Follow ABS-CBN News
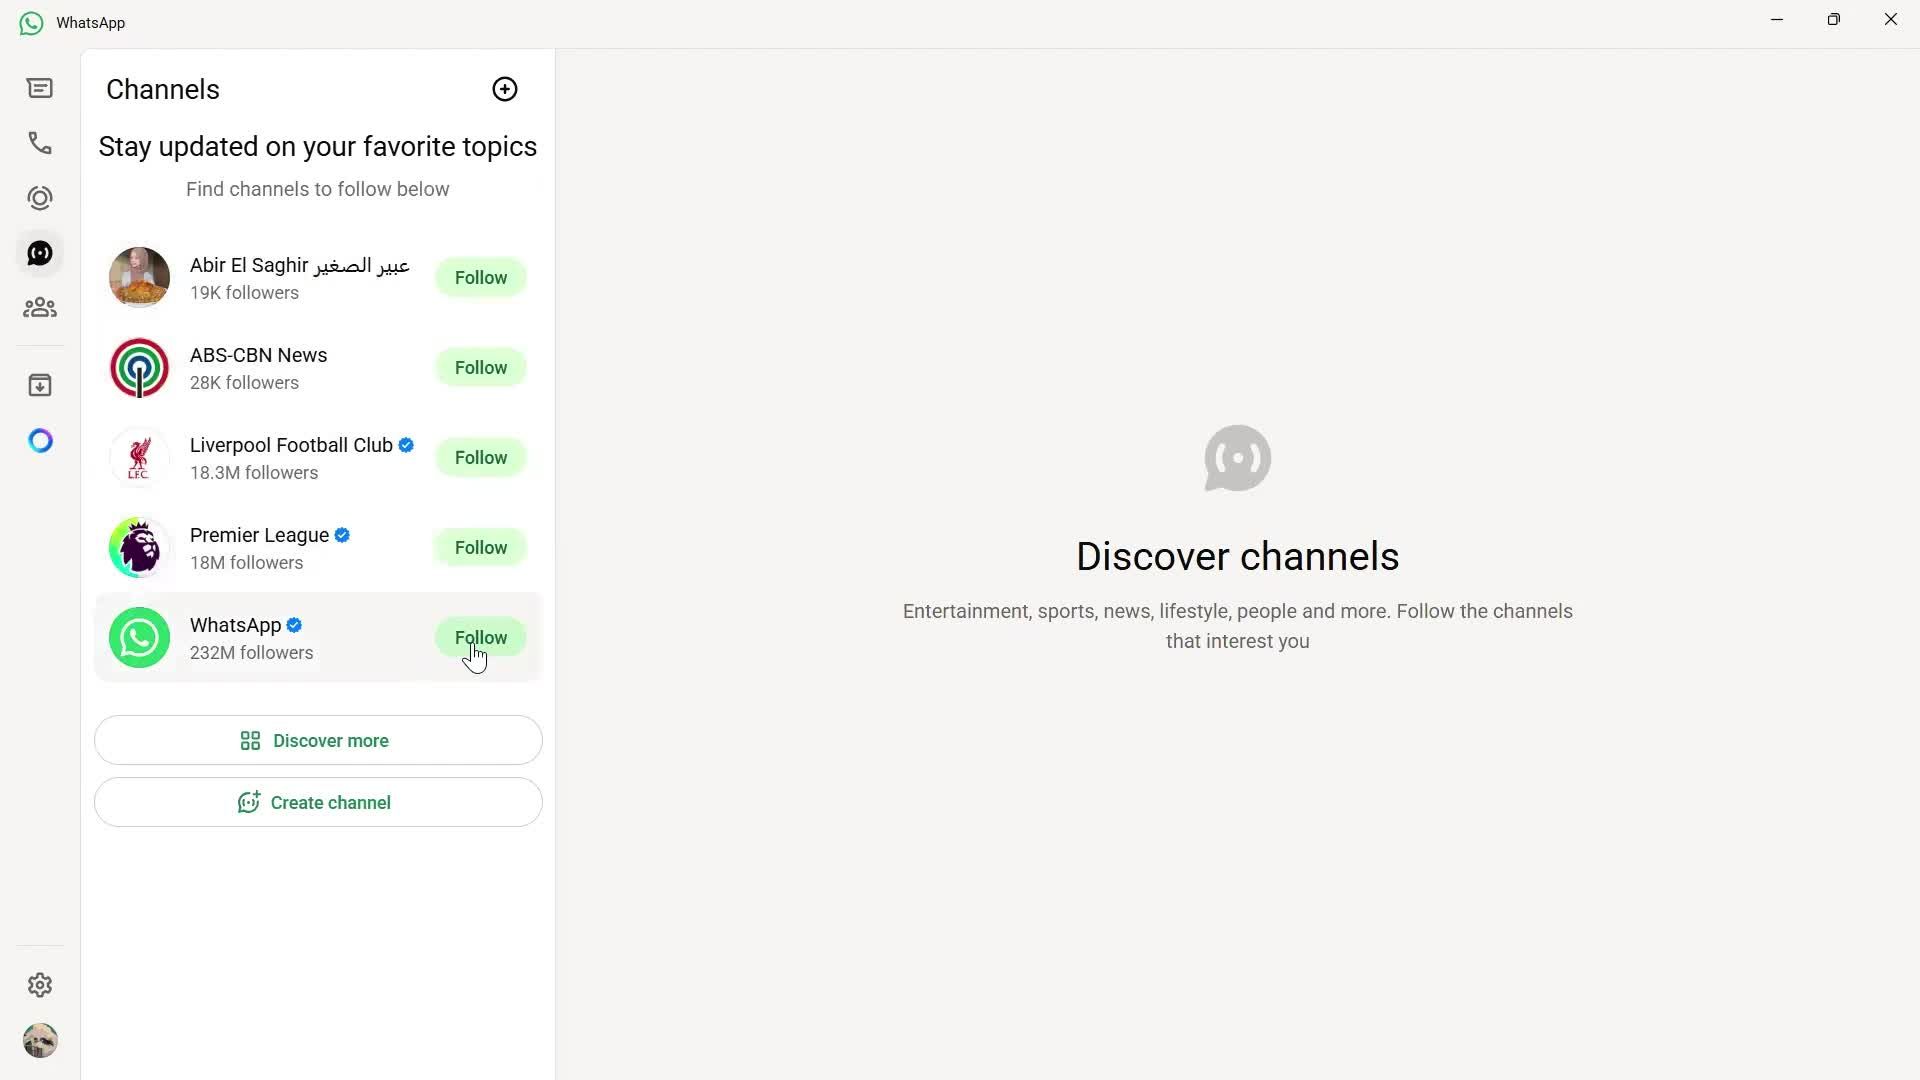 481,367
